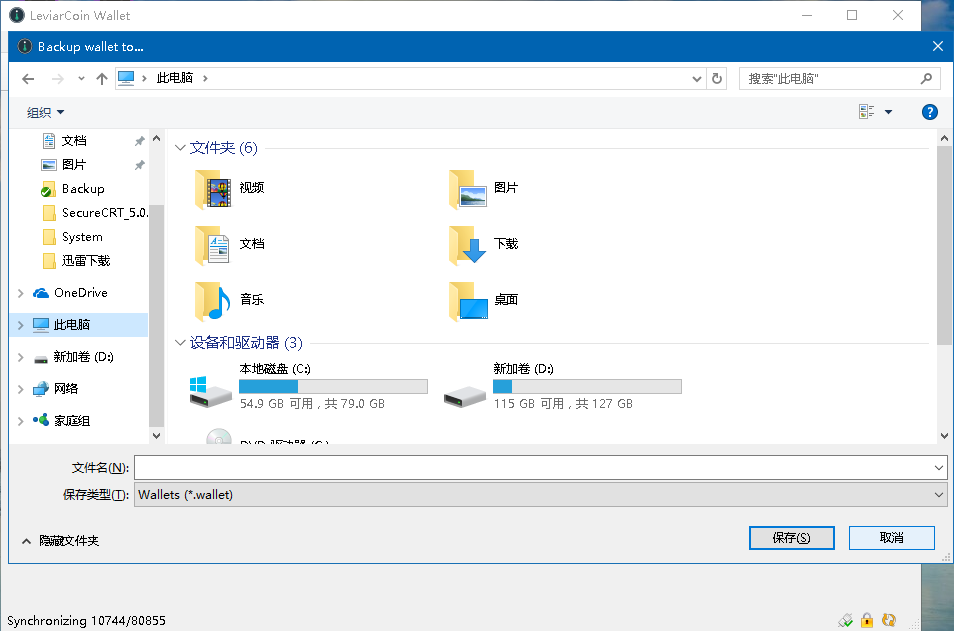954x631 pixels.
Task: Open the file name history dropdown
Action: (939, 468)
